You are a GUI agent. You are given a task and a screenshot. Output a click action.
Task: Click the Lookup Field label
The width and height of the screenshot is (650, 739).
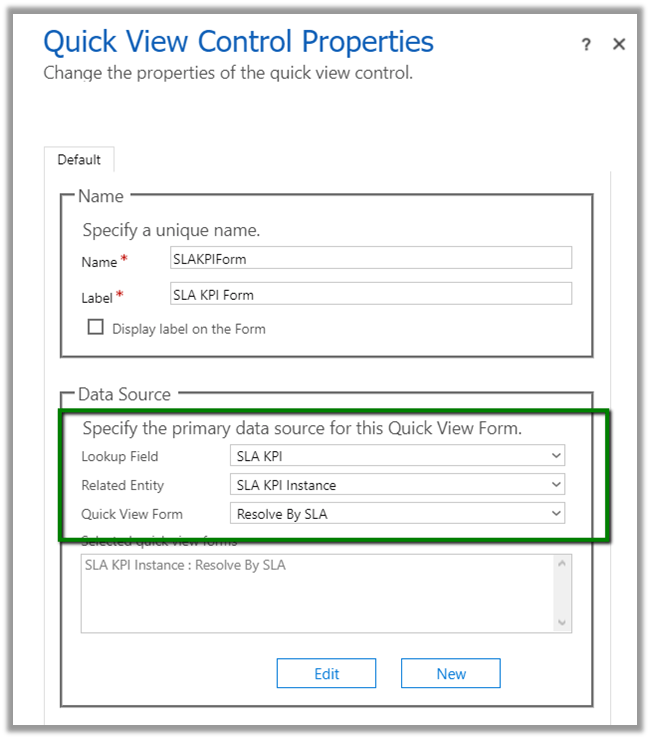(x=120, y=456)
